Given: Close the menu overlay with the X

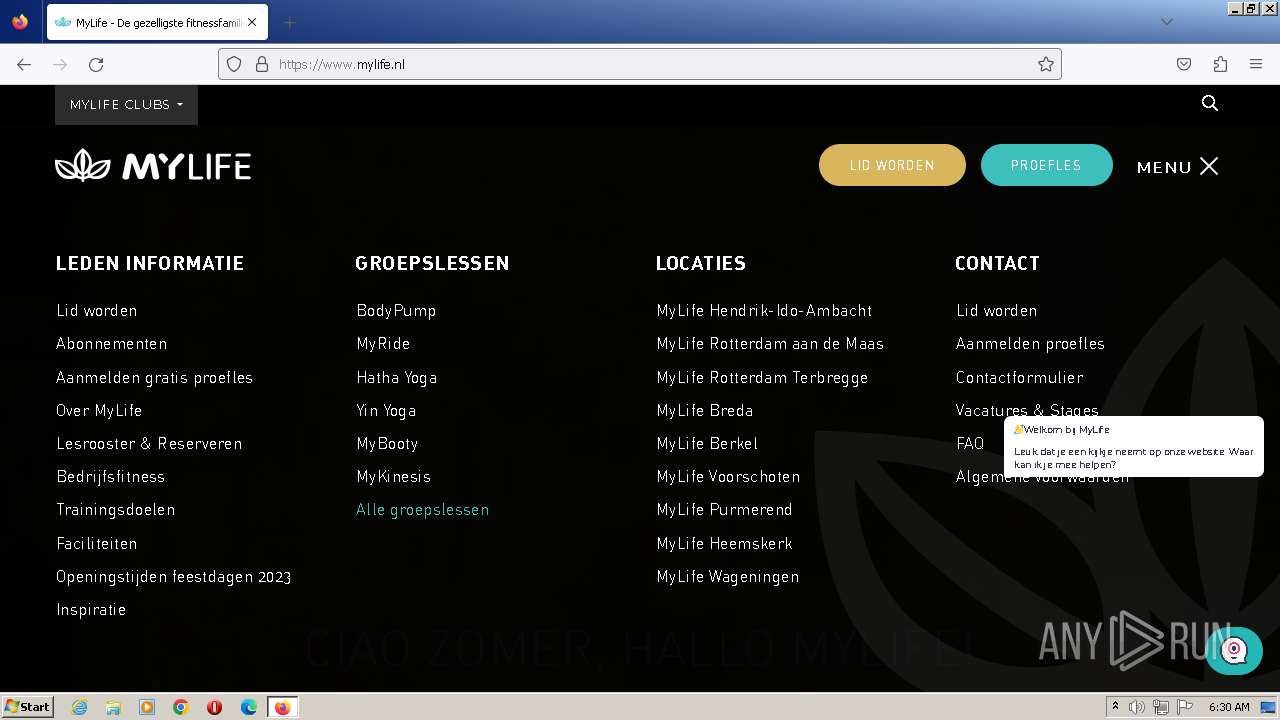Looking at the screenshot, I should click(1209, 166).
